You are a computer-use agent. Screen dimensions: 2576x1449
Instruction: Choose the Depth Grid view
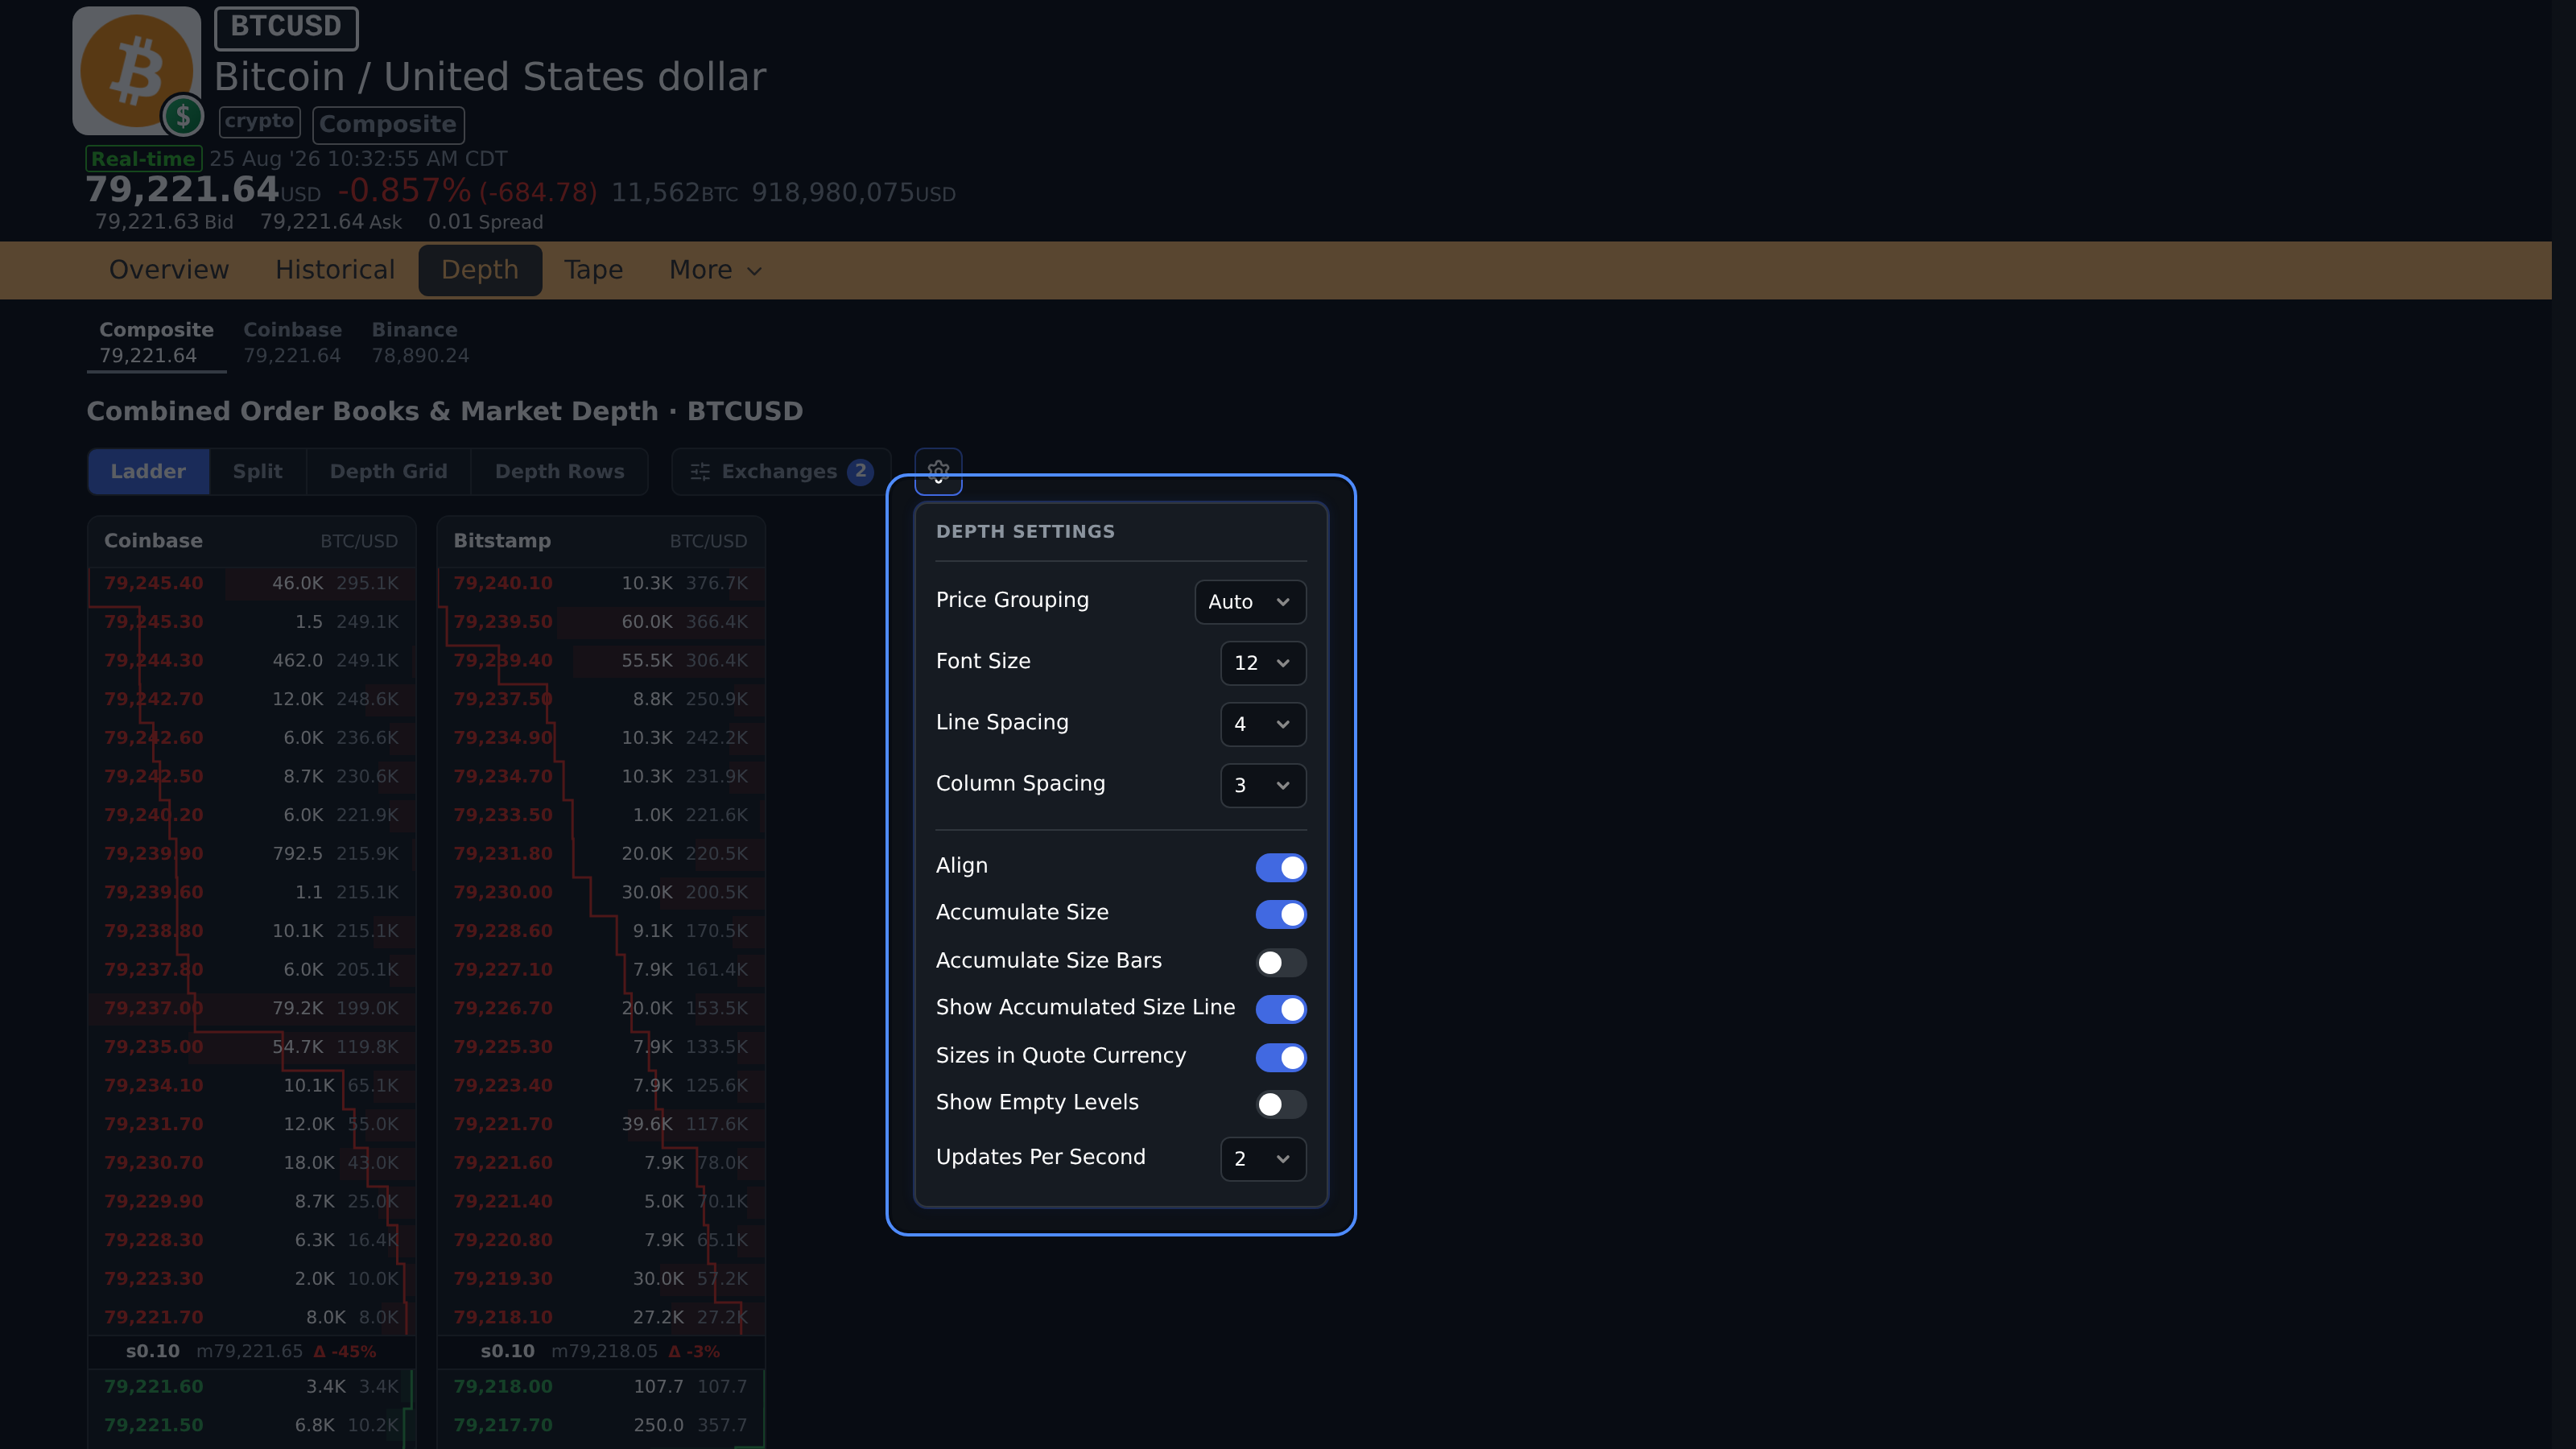pyautogui.click(x=388, y=471)
